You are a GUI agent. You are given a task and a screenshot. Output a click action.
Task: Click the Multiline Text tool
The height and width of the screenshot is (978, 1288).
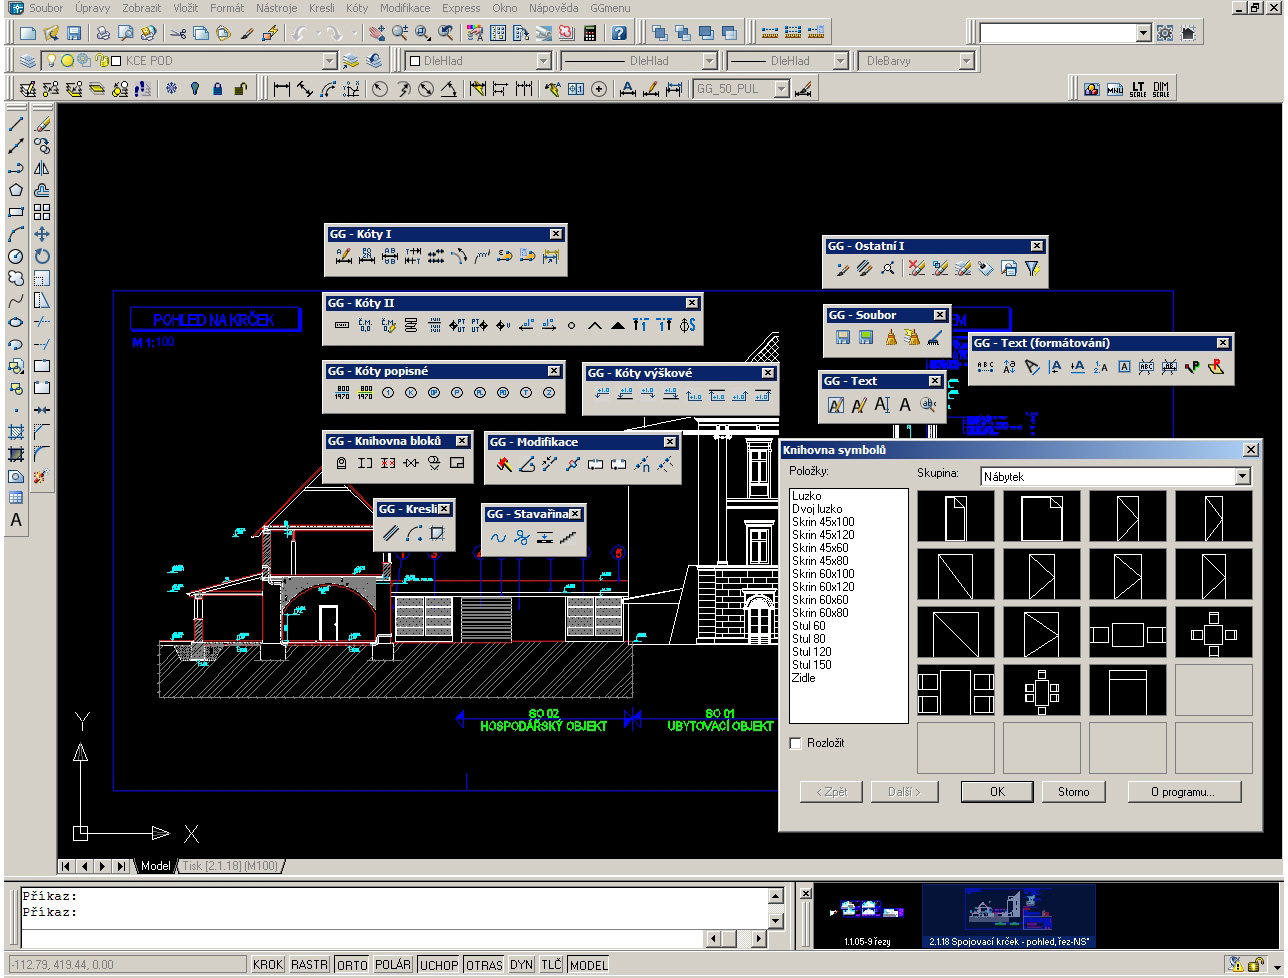point(15,520)
